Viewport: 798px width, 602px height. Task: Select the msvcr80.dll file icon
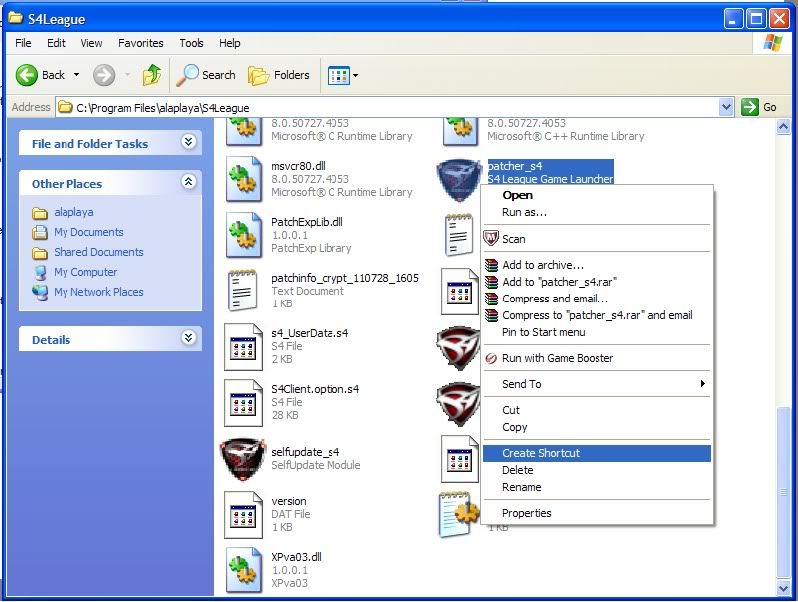click(x=244, y=180)
